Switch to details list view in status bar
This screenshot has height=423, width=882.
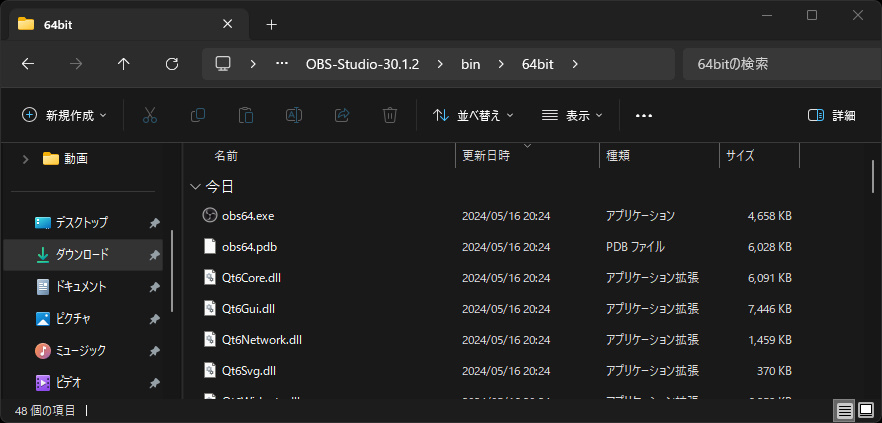tap(844, 411)
